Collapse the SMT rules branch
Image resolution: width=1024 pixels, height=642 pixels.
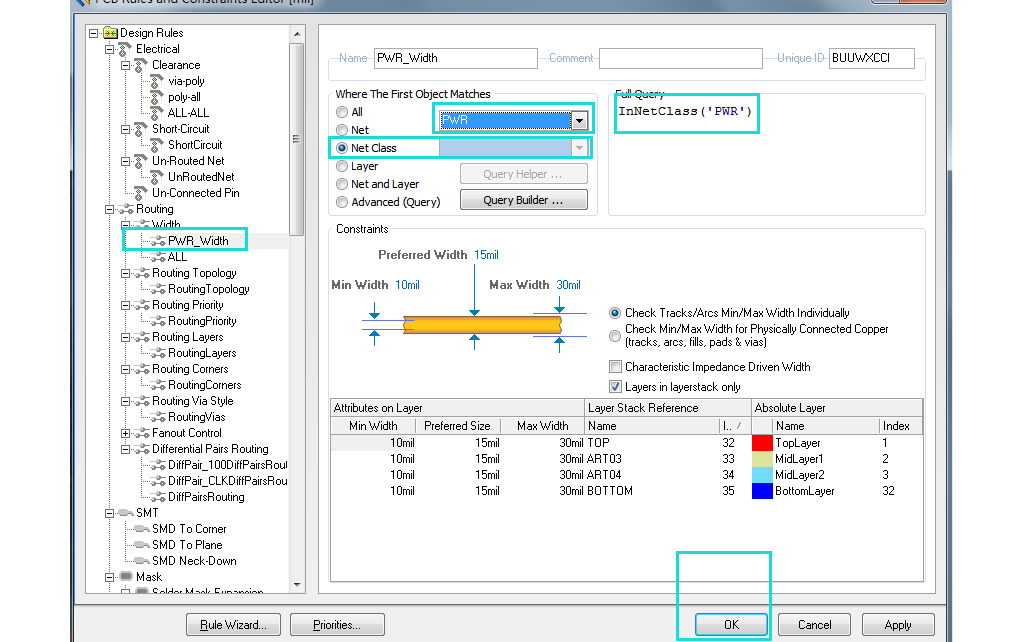tap(110, 513)
